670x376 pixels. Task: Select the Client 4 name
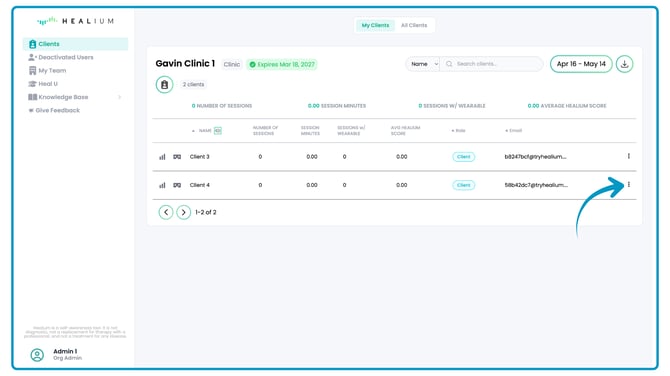200,185
